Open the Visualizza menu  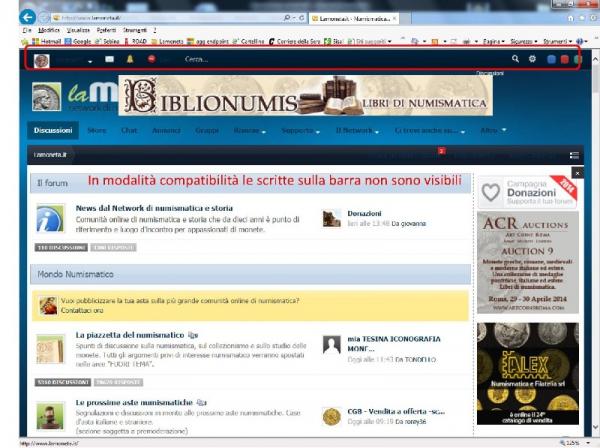click(78, 30)
